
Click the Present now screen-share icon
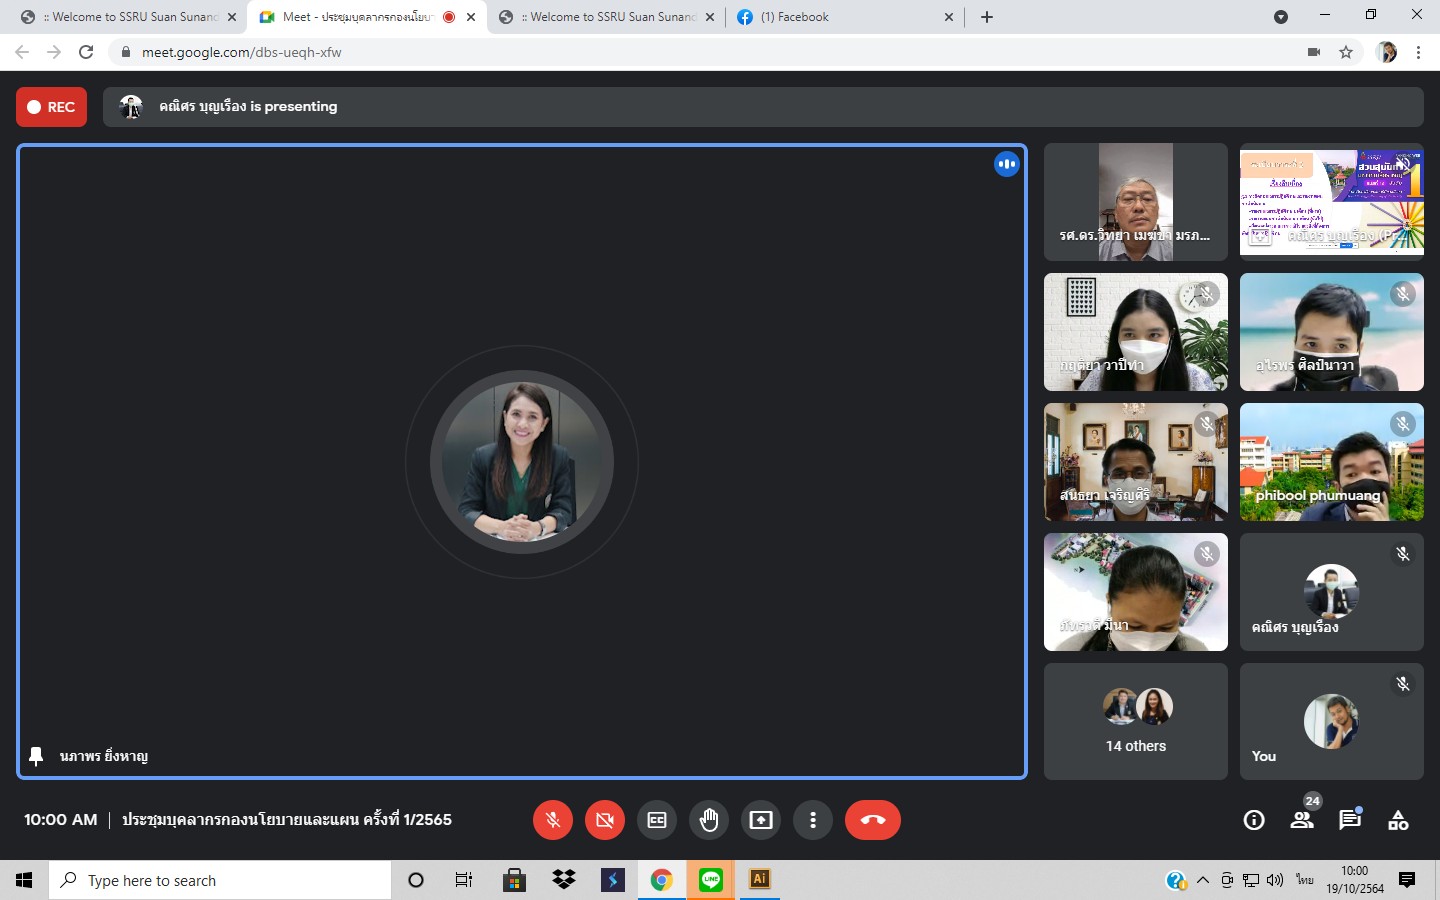[x=761, y=820]
